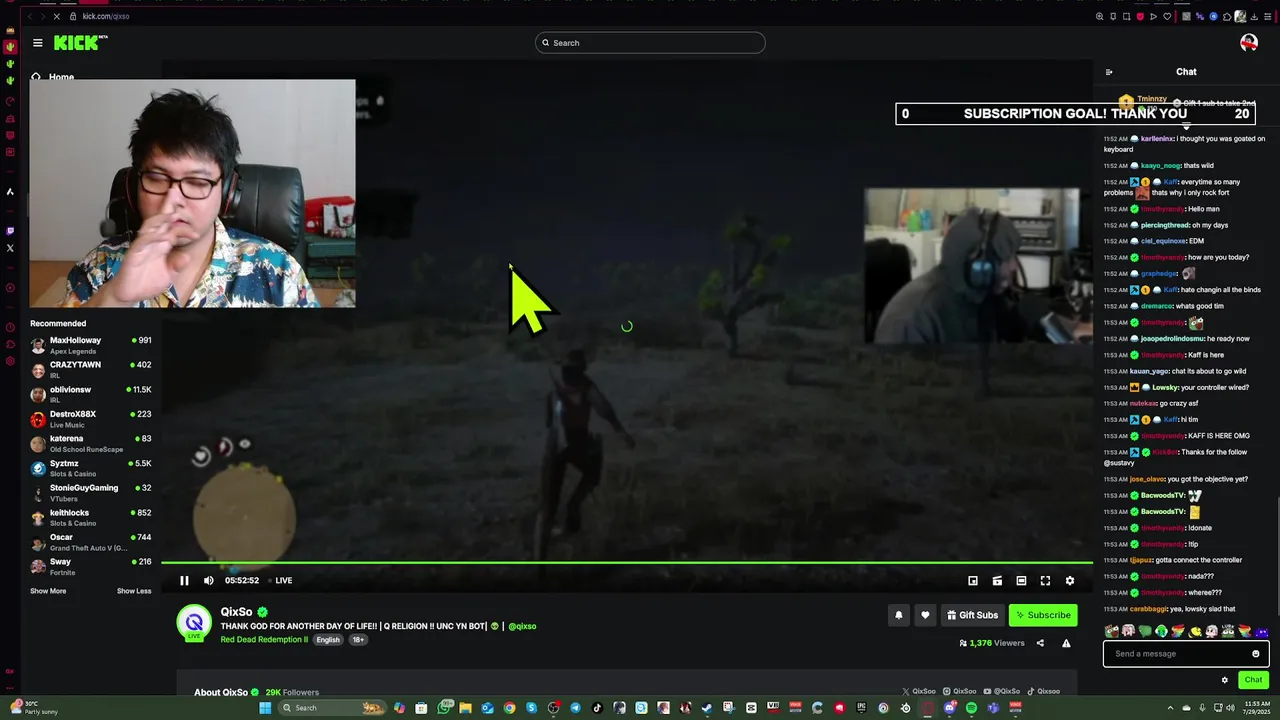
Task: Toggle theater mode
Action: pyautogui.click(x=1021, y=580)
